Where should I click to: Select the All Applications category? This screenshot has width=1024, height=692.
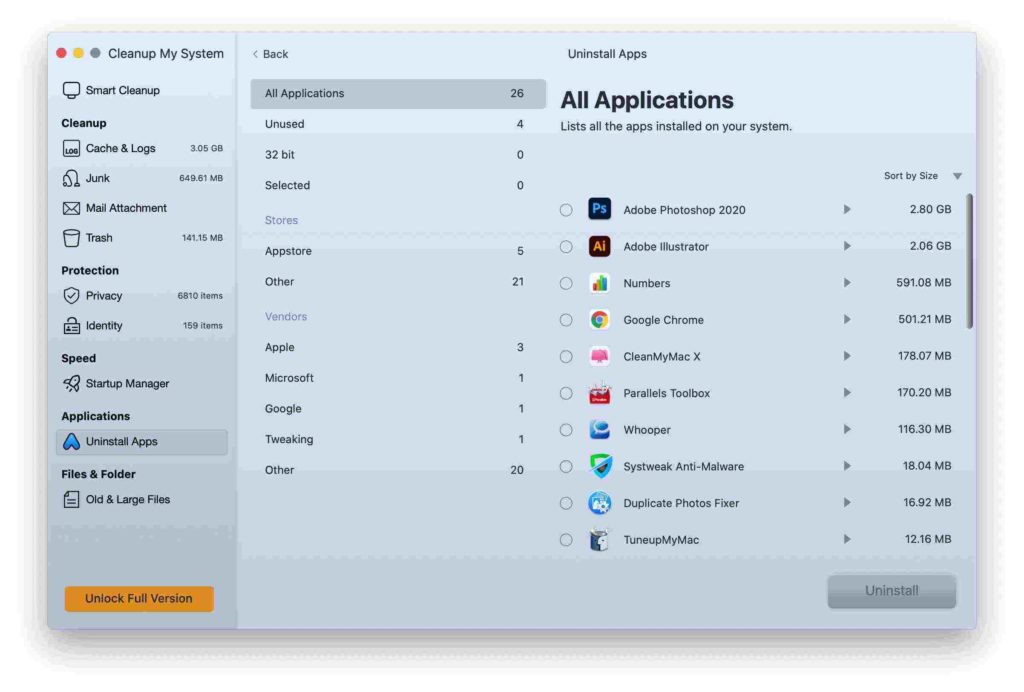pos(398,93)
